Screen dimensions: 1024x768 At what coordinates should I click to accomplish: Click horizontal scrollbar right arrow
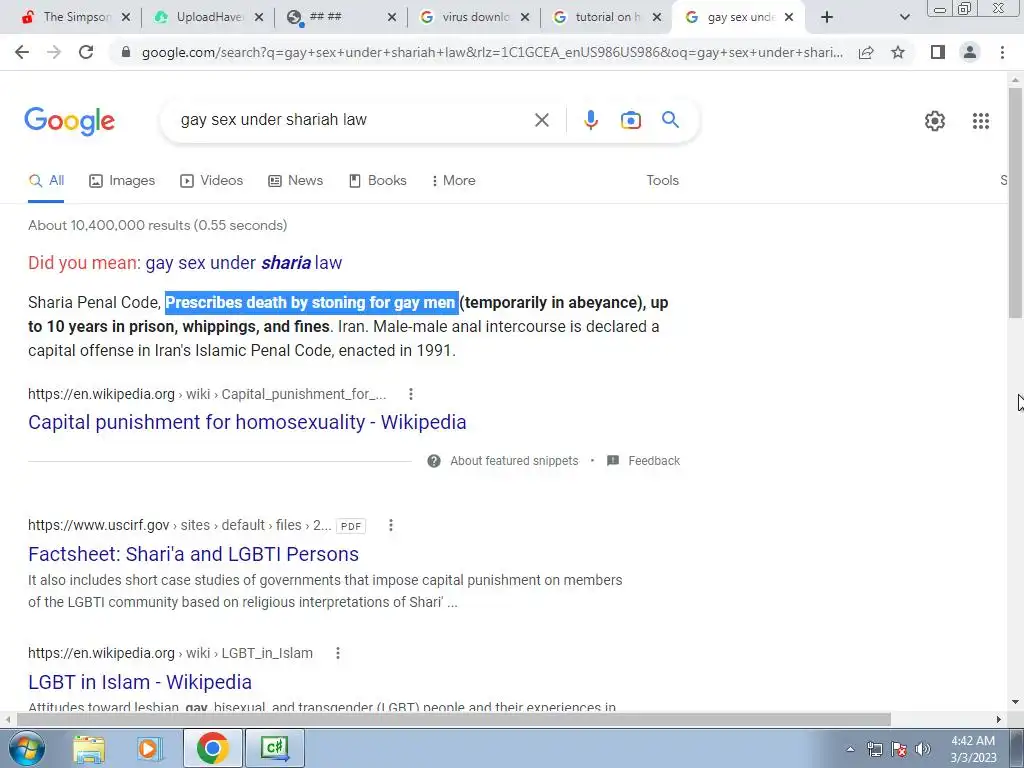pyautogui.click(x=999, y=720)
